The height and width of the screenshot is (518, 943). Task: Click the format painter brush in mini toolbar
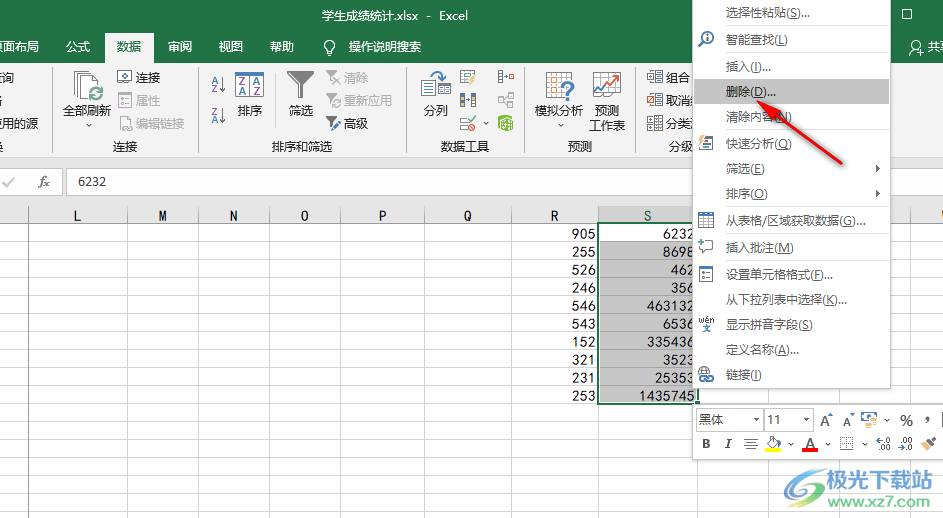[929, 444]
